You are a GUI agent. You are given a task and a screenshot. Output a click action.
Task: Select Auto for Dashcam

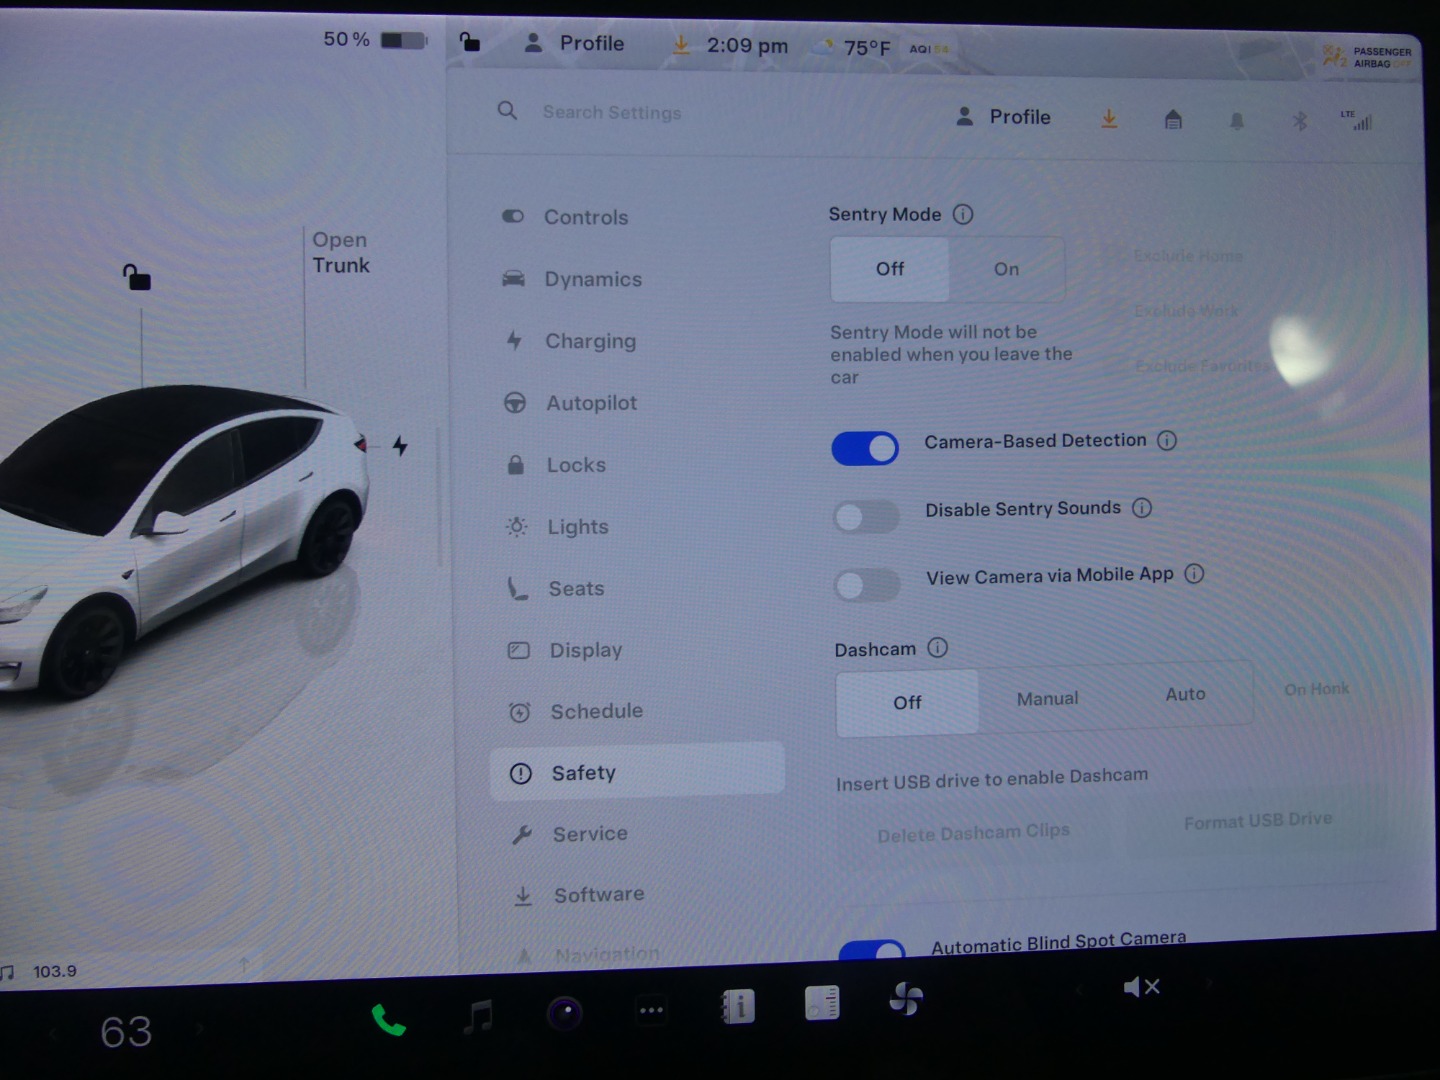pos(1185,694)
